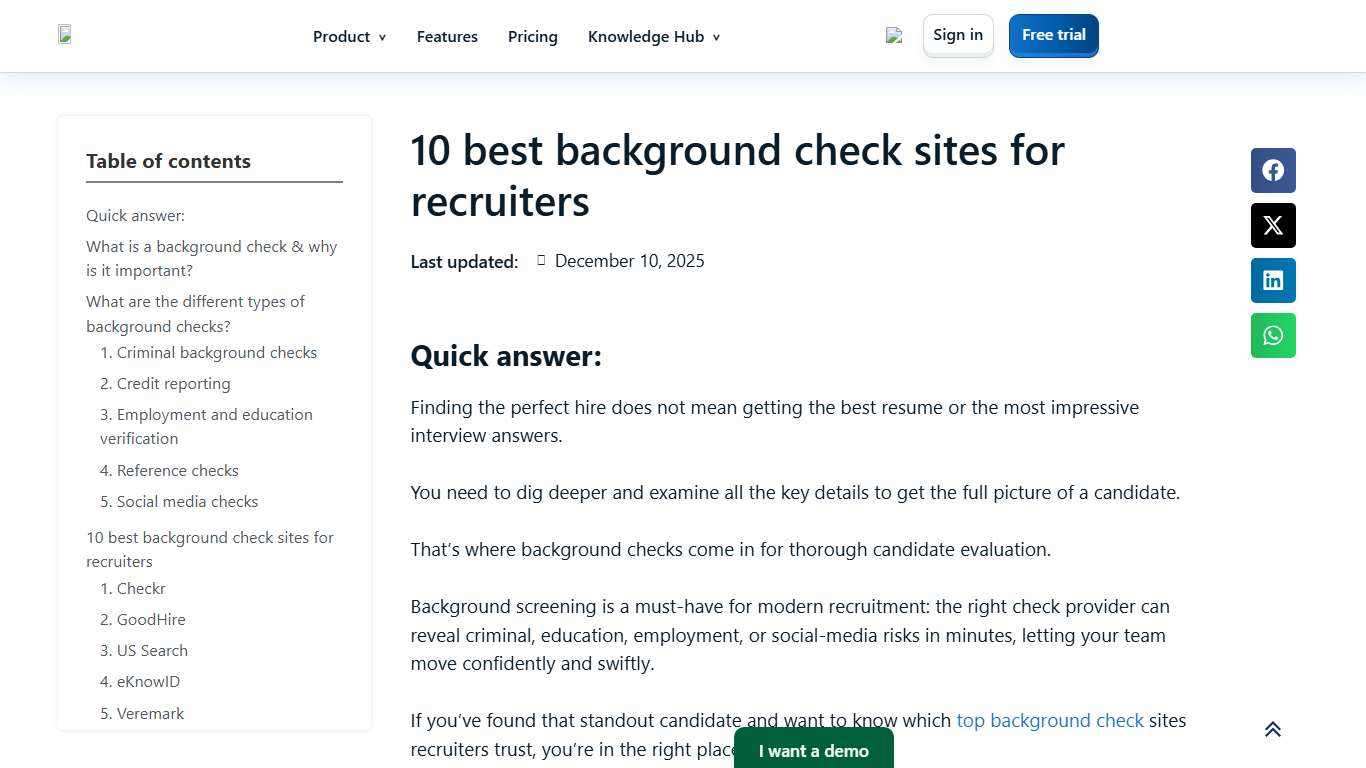
Task: Select Pricing in the navigation
Action: coord(532,36)
